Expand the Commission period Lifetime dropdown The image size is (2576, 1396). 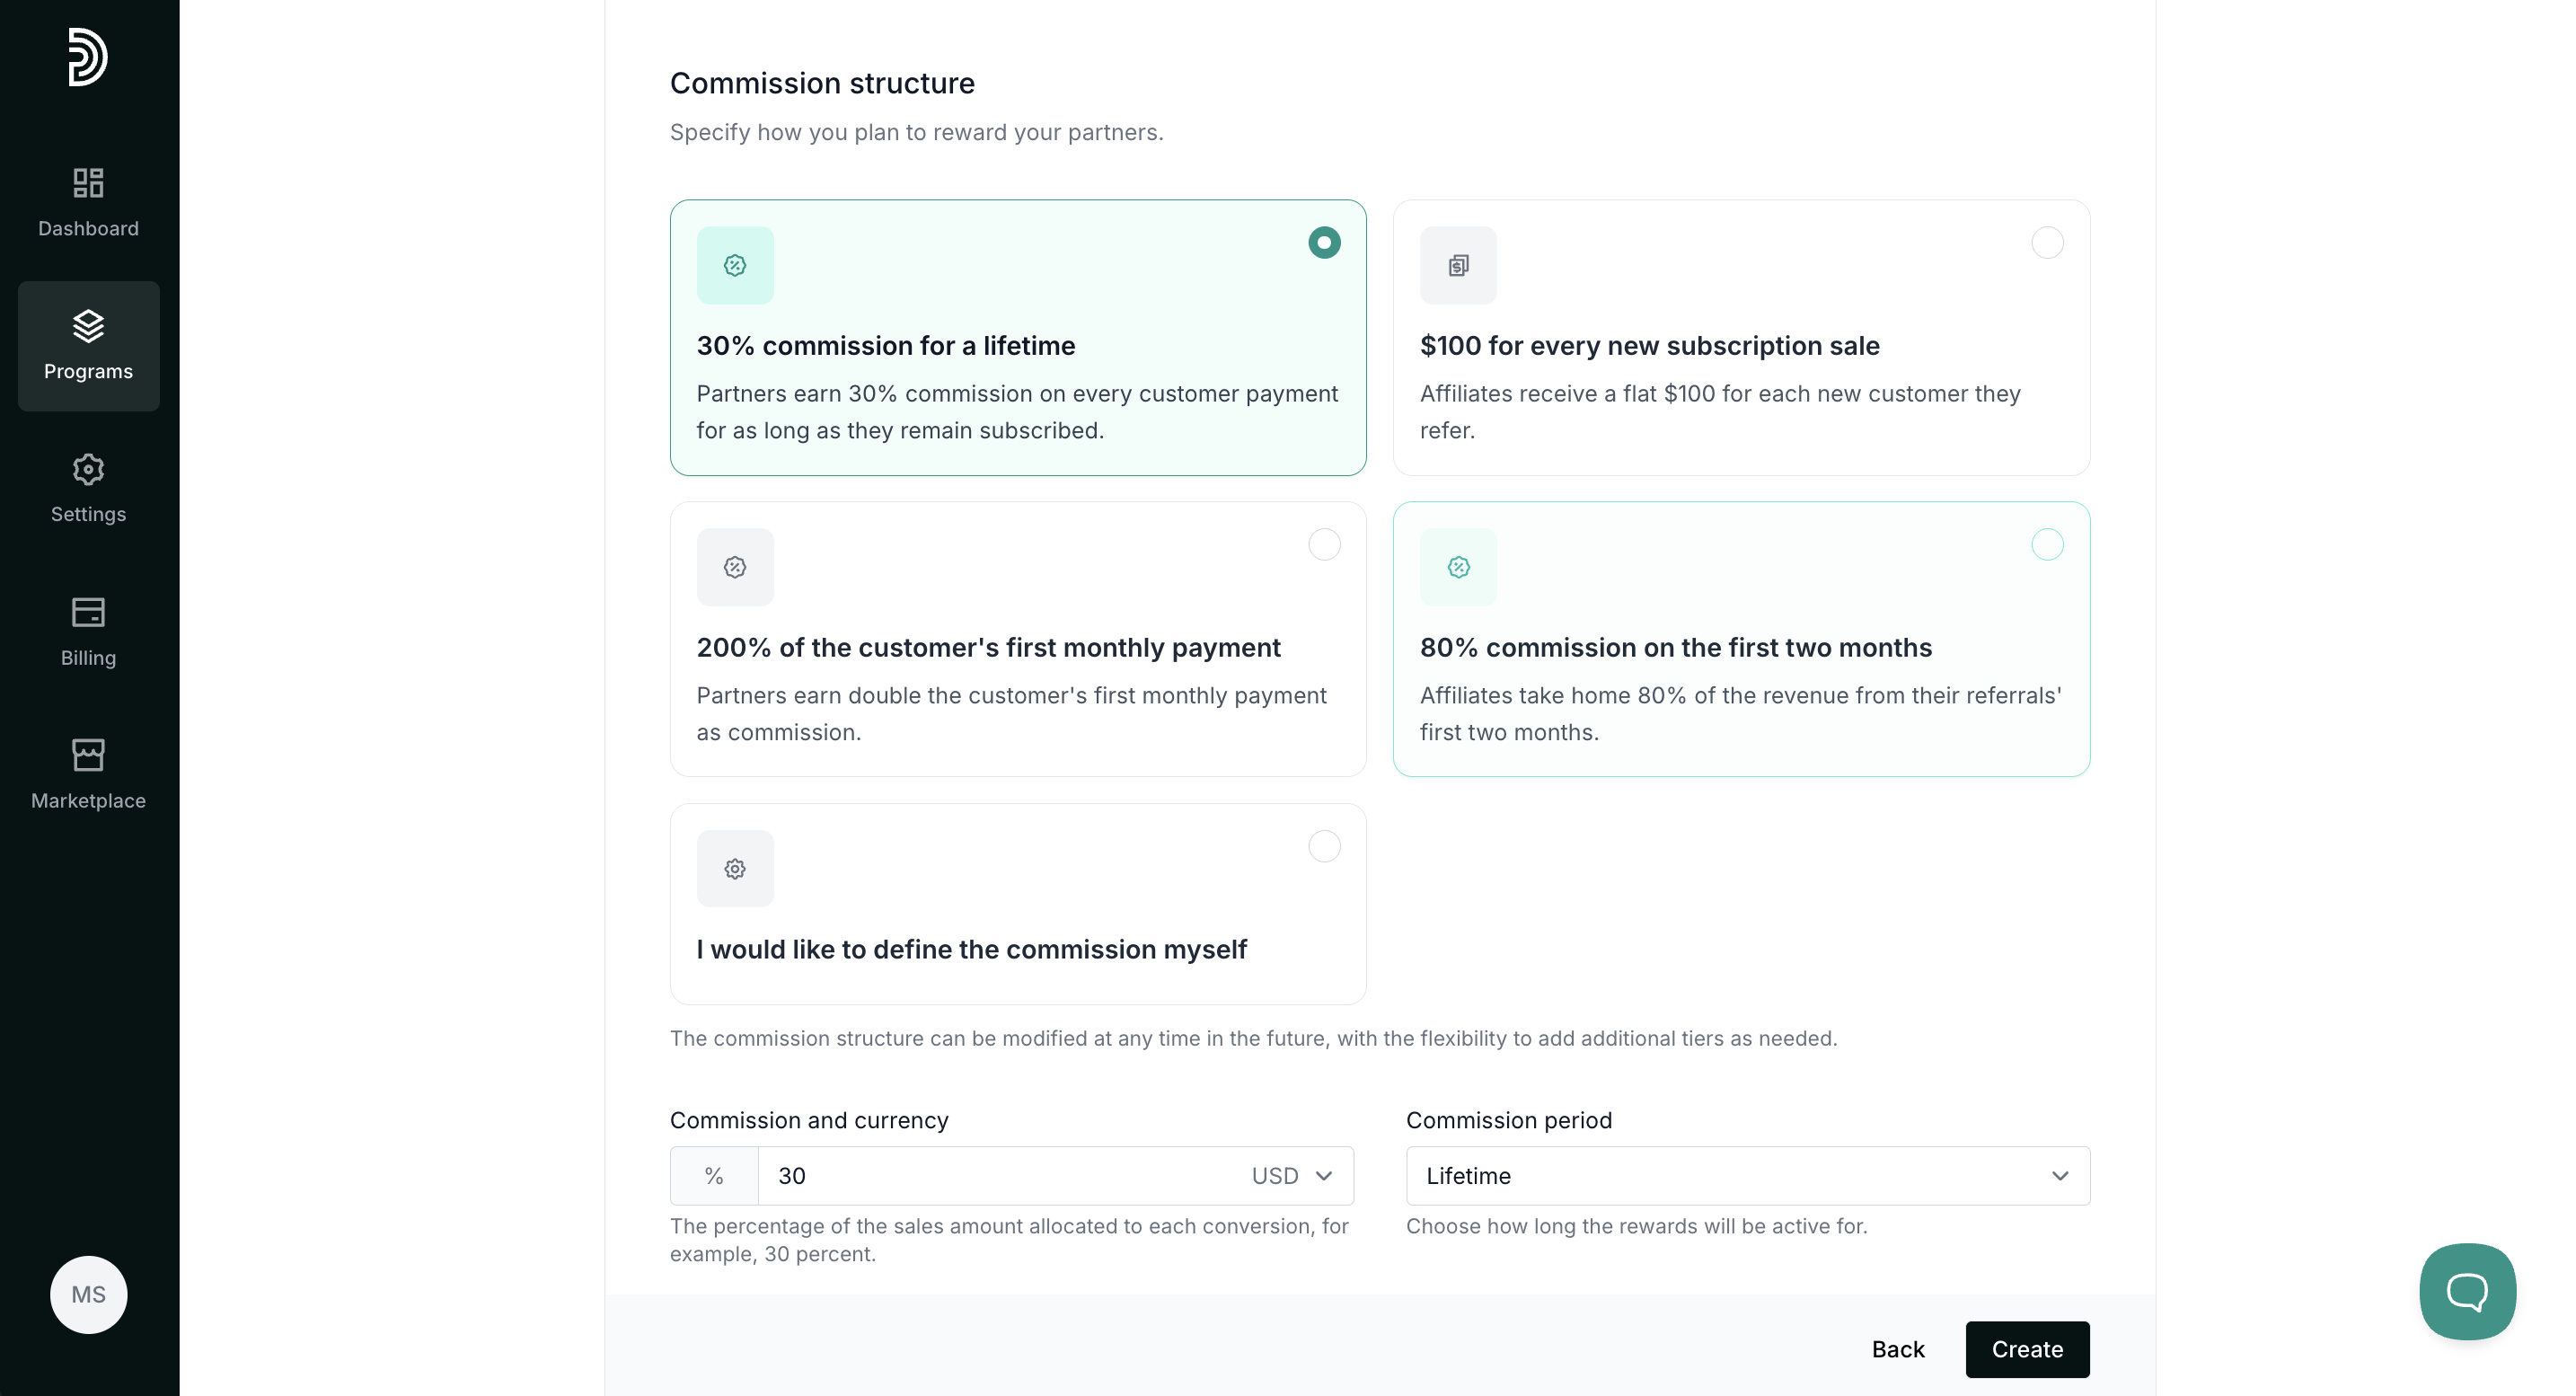pyautogui.click(x=1747, y=1176)
